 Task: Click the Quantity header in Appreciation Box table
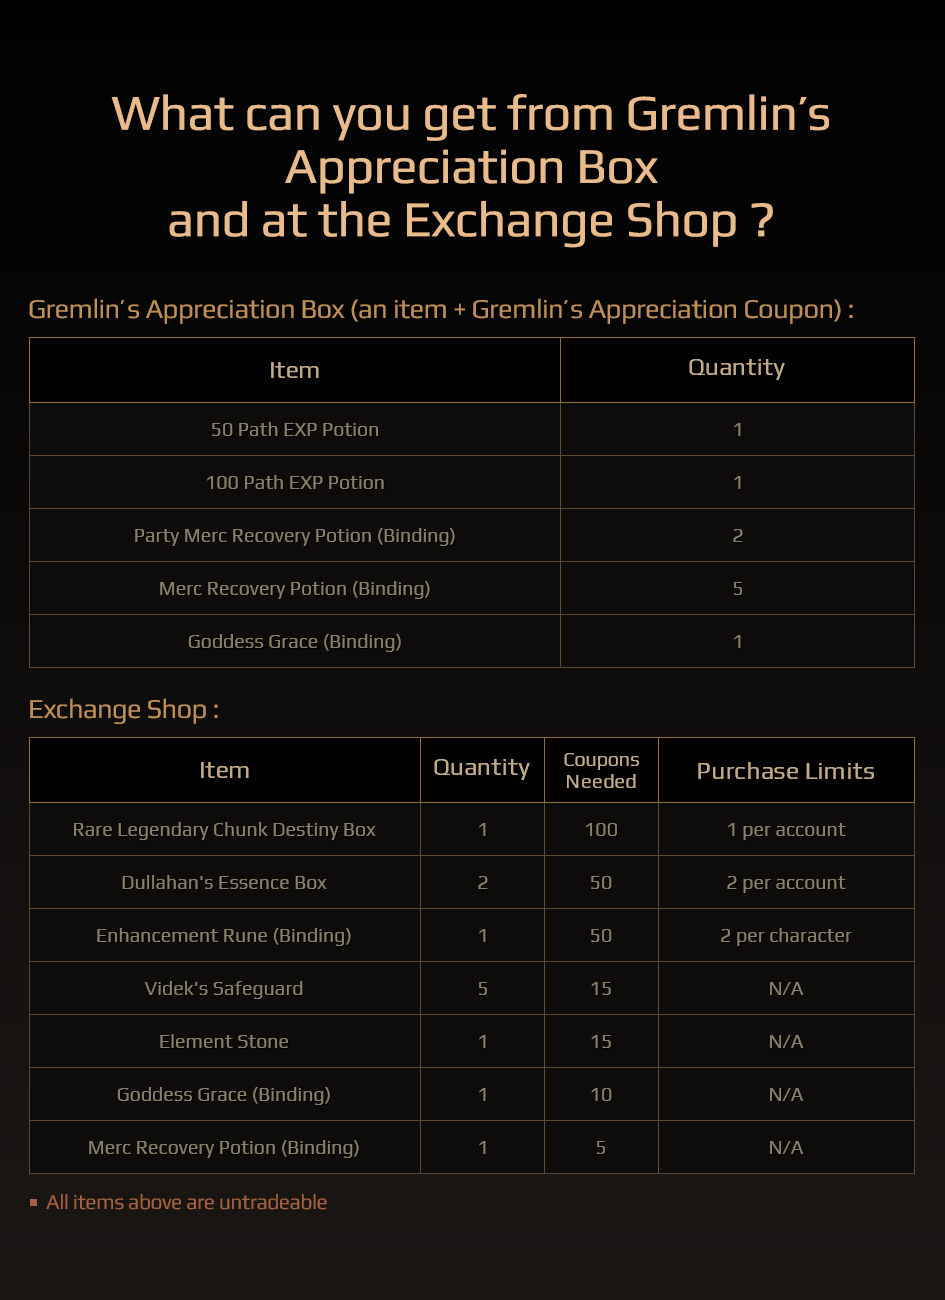tap(737, 369)
